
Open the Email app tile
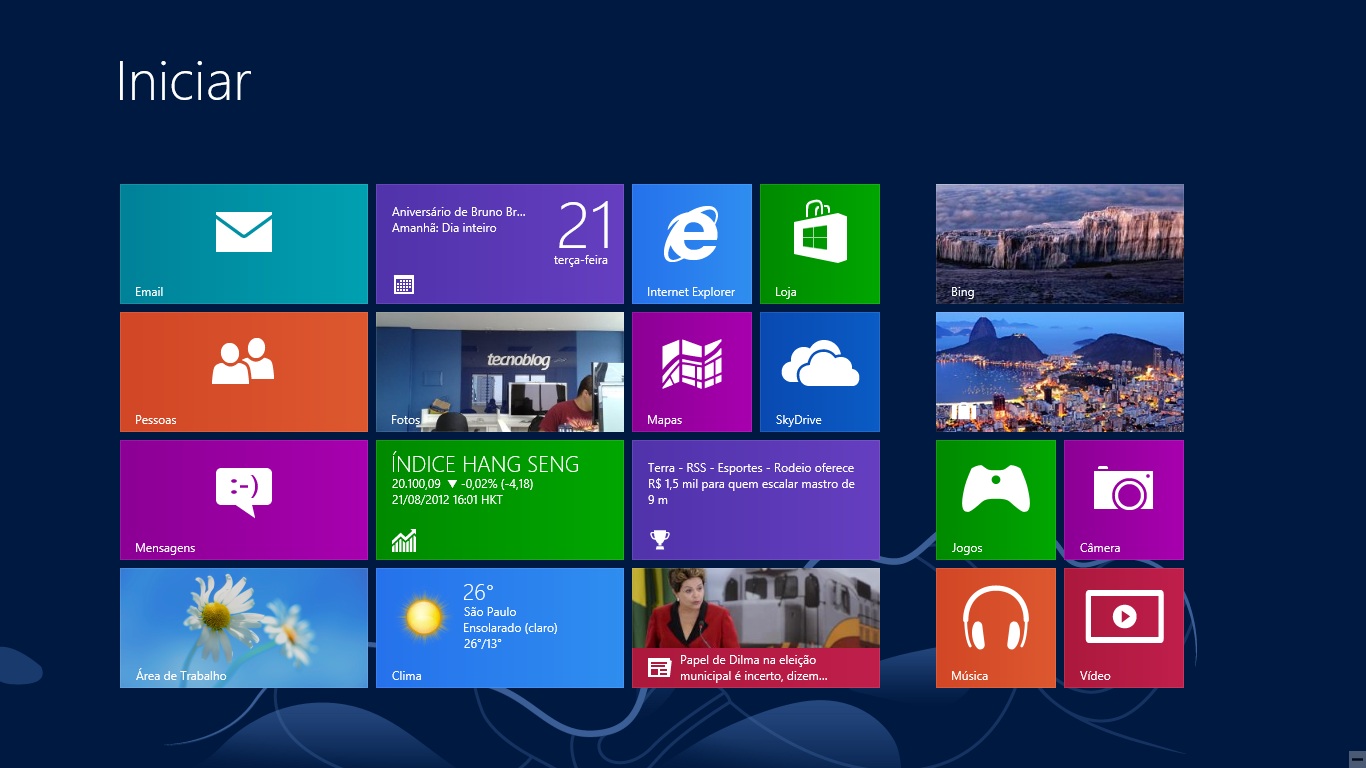[x=243, y=243]
